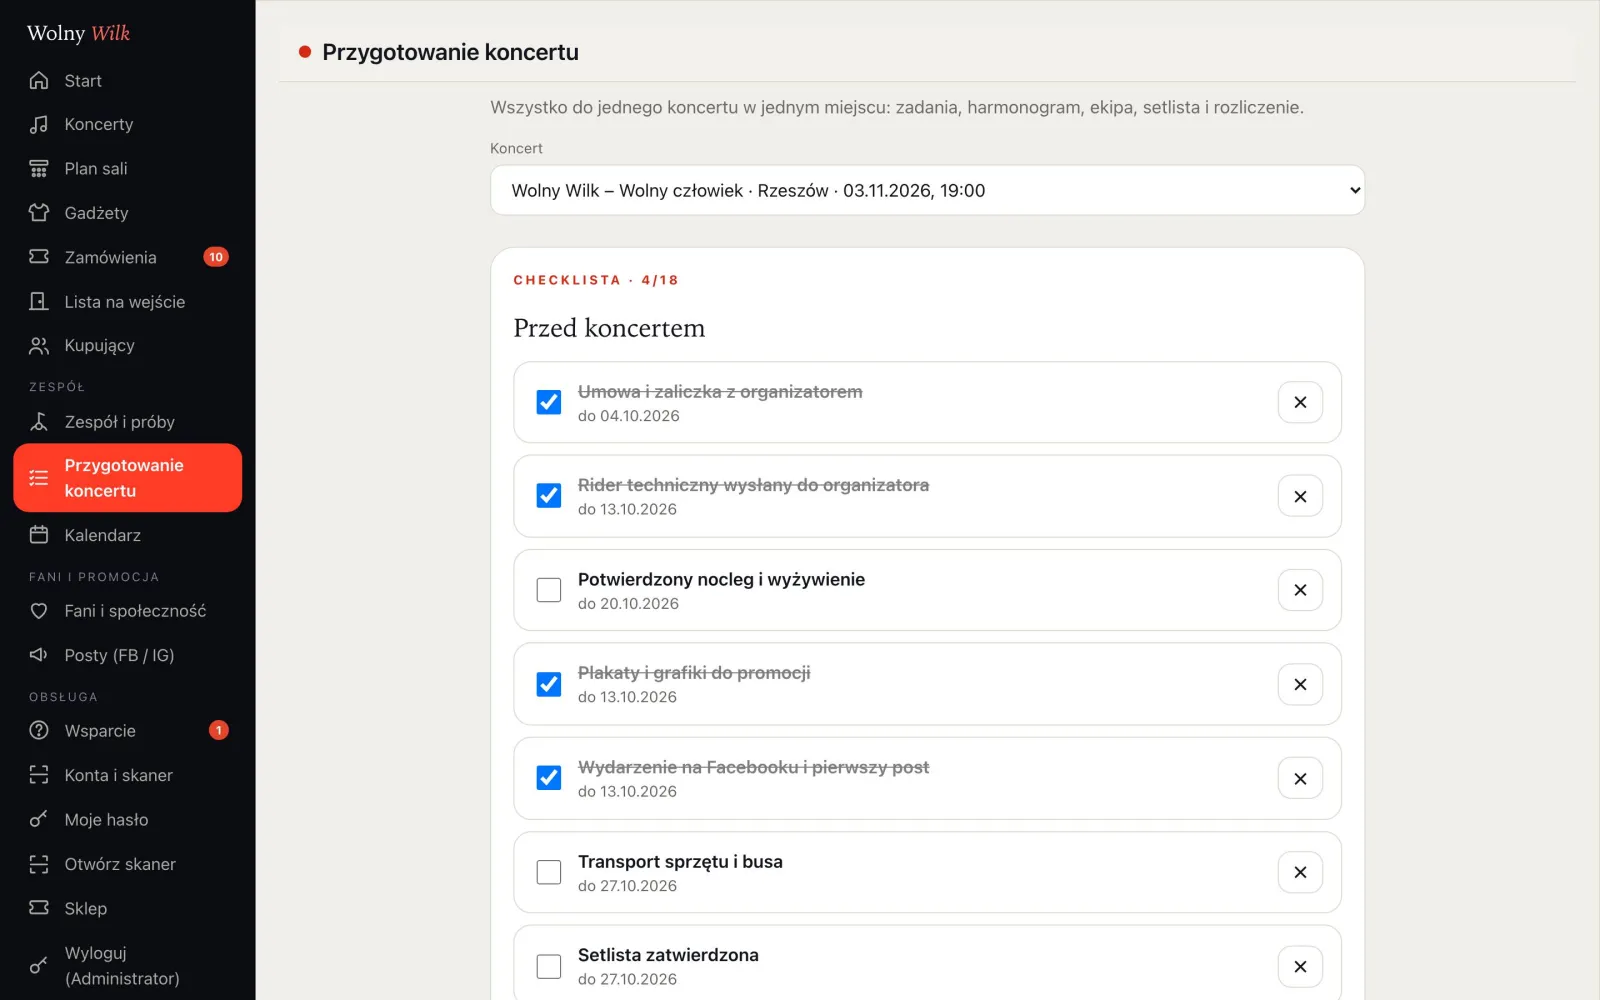Screen dimensions: 1600x1000
Task: Open Kalendarz page
Action: click(127, 534)
